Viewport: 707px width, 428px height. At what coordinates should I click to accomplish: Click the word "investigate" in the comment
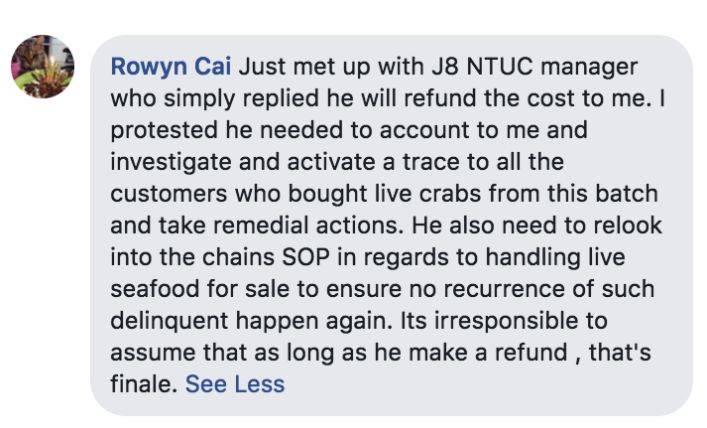click(x=168, y=163)
